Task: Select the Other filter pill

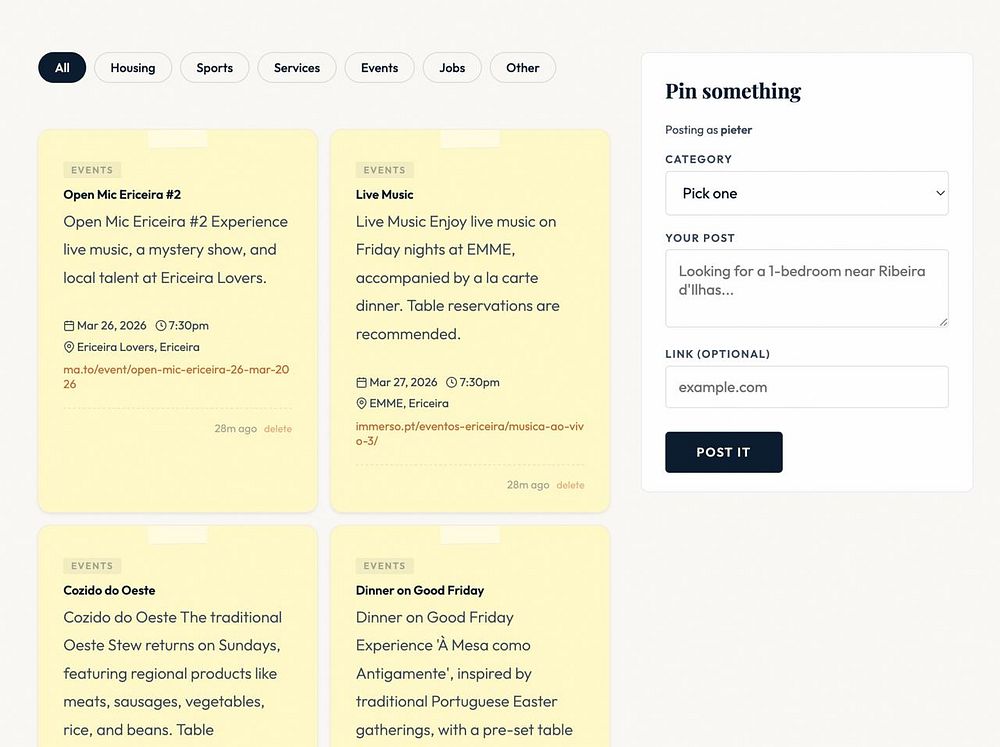Action: click(523, 68)
